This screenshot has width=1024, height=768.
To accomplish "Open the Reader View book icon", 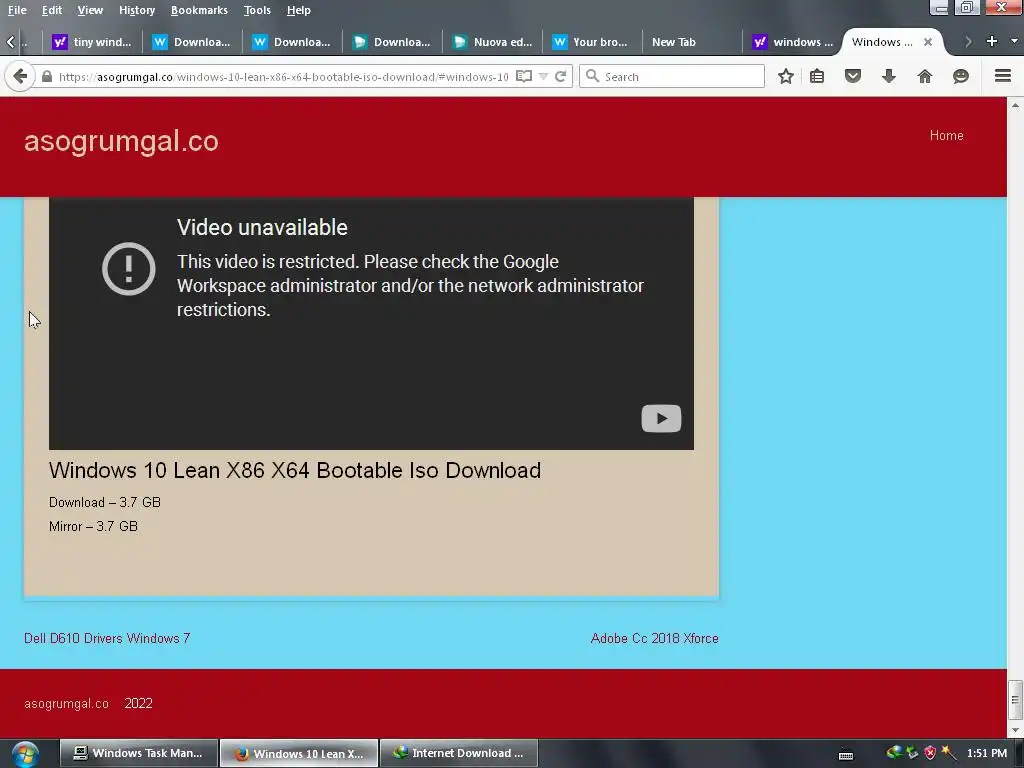I will (524, 76).
